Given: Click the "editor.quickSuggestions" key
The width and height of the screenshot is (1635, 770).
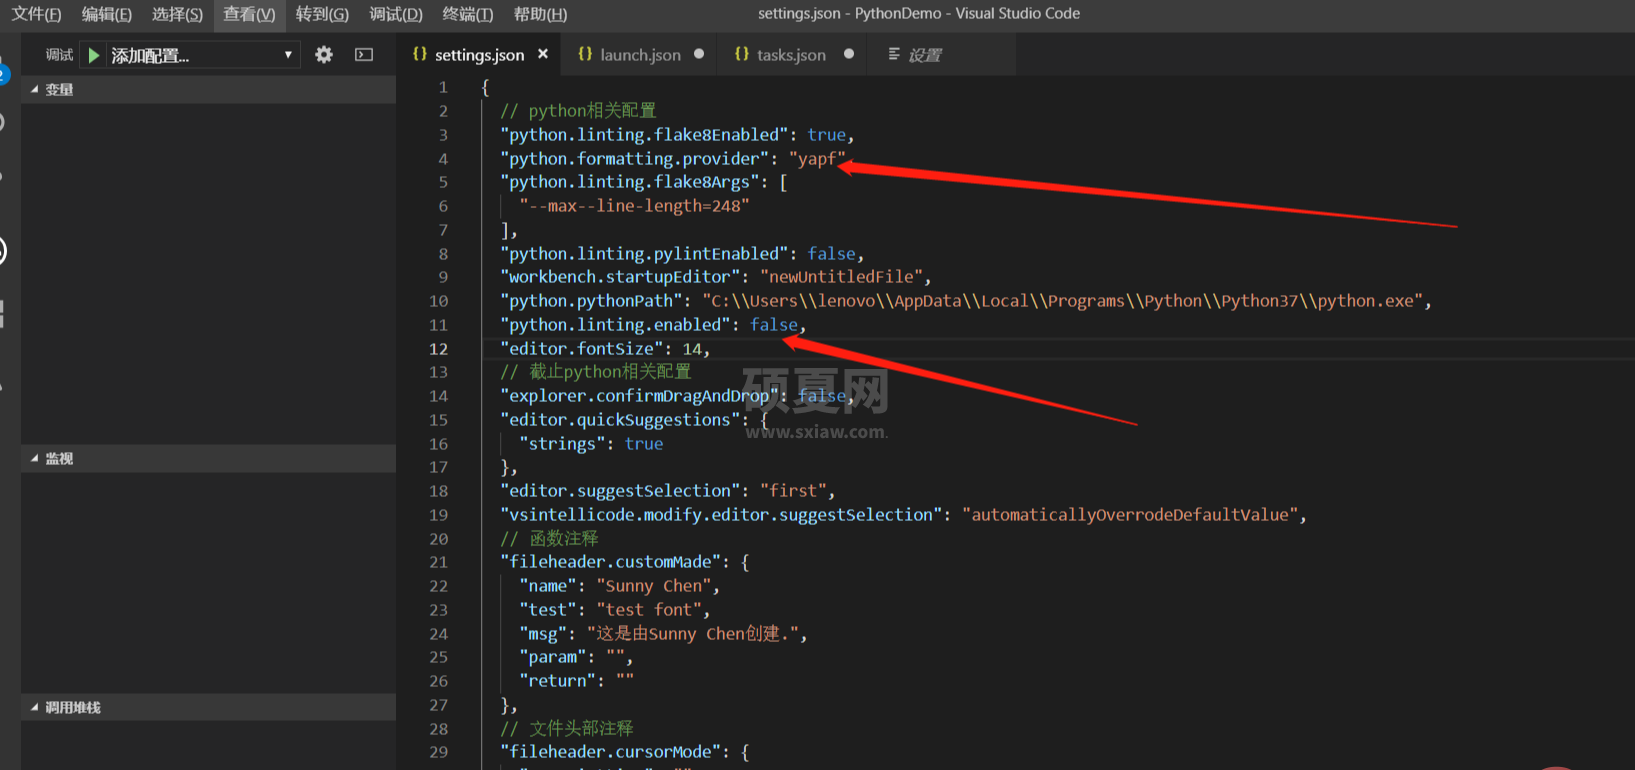Looking at the screenshot, I should click(620, 420).
